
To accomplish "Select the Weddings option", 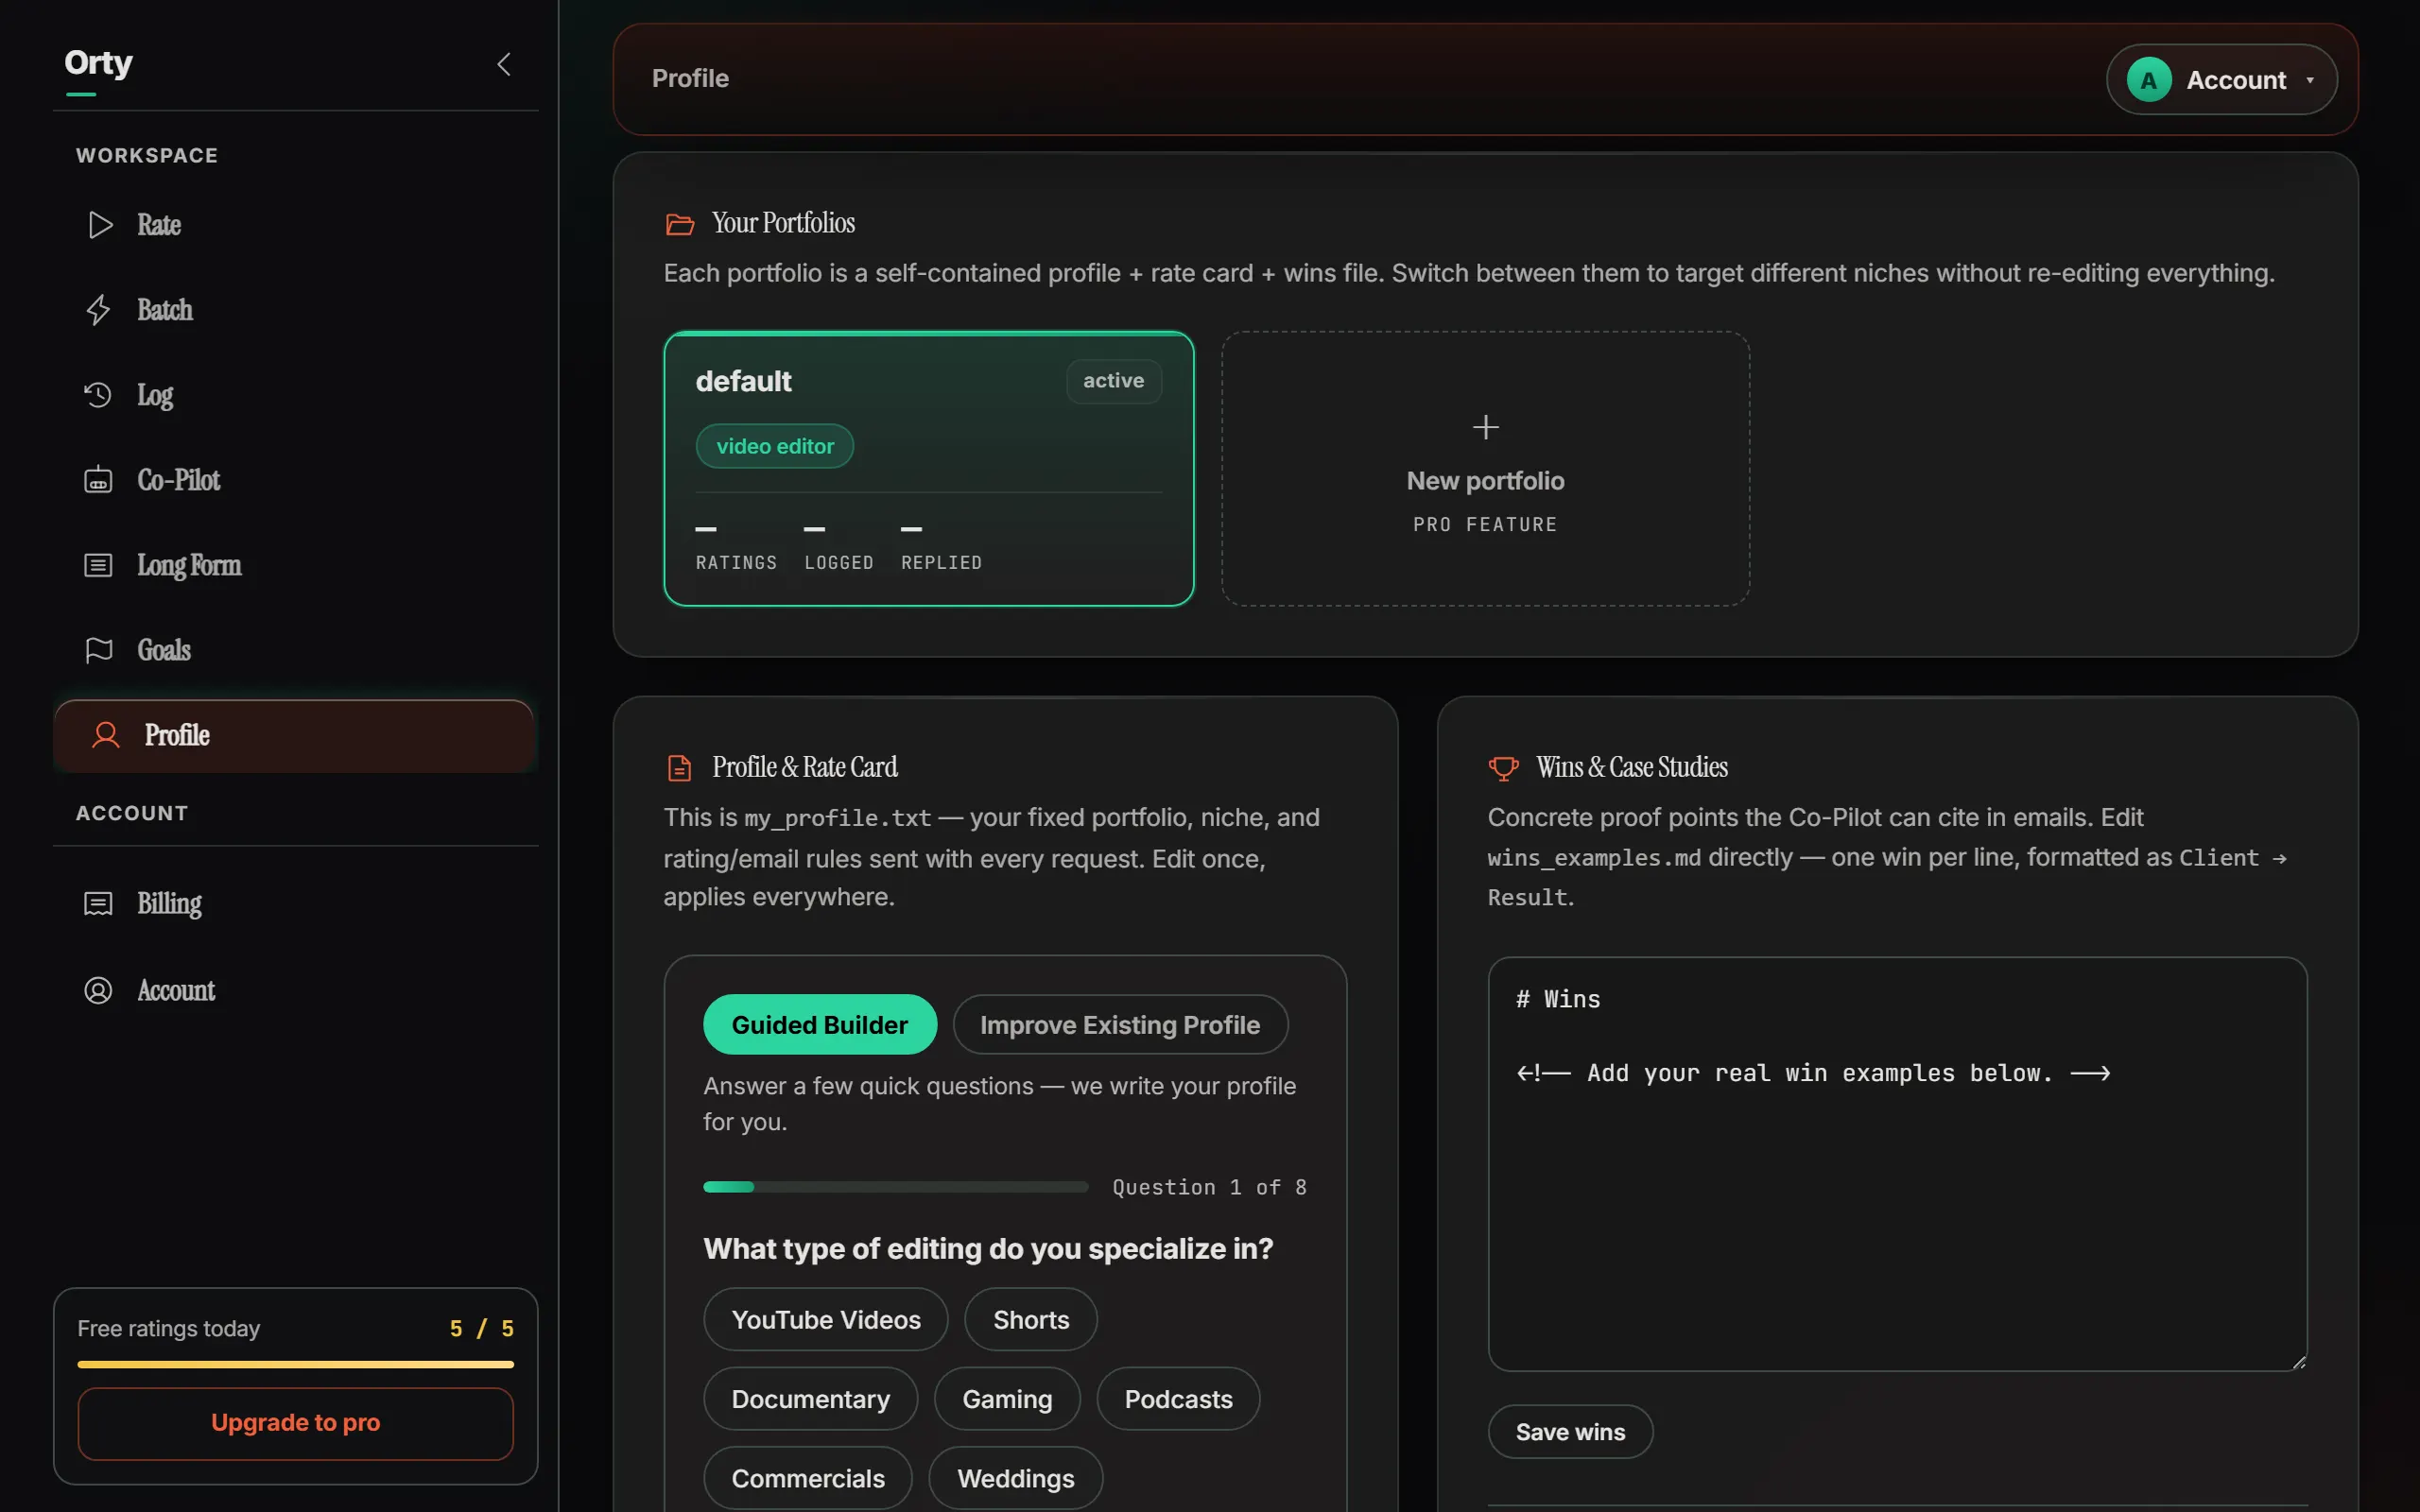I will (1015, 1477).
